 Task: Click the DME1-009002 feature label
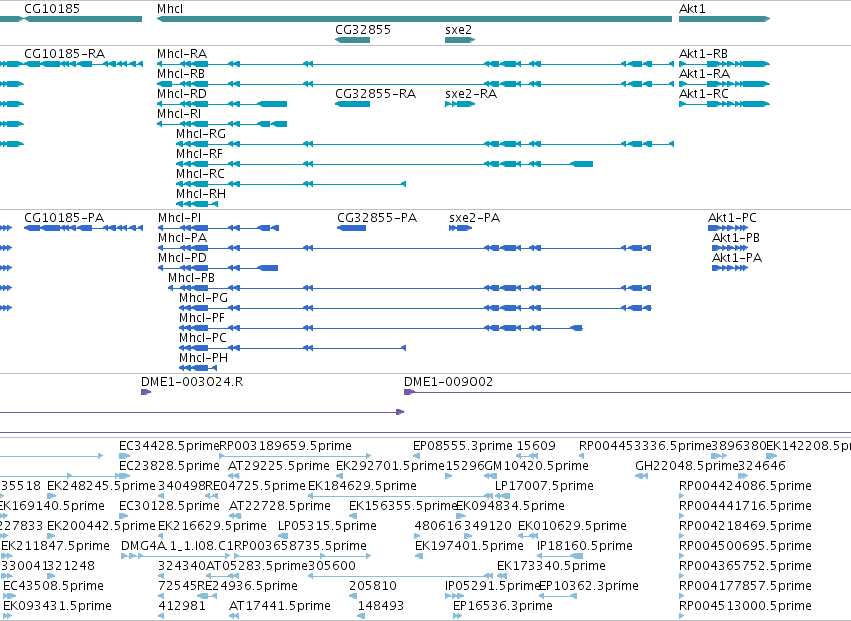(x=448, y=382)
